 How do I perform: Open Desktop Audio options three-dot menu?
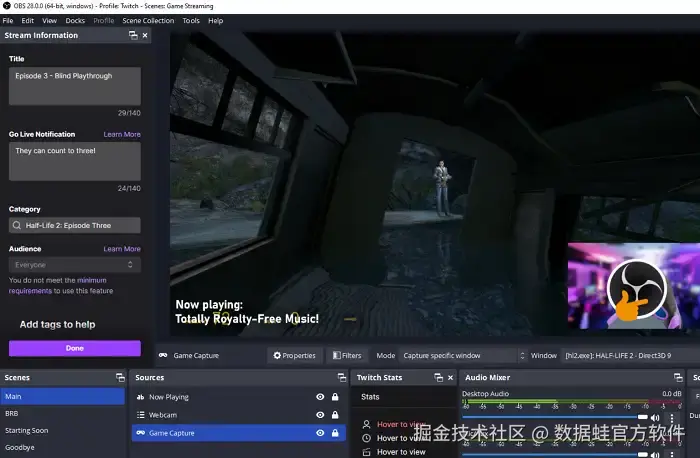(x=672, y=418)
